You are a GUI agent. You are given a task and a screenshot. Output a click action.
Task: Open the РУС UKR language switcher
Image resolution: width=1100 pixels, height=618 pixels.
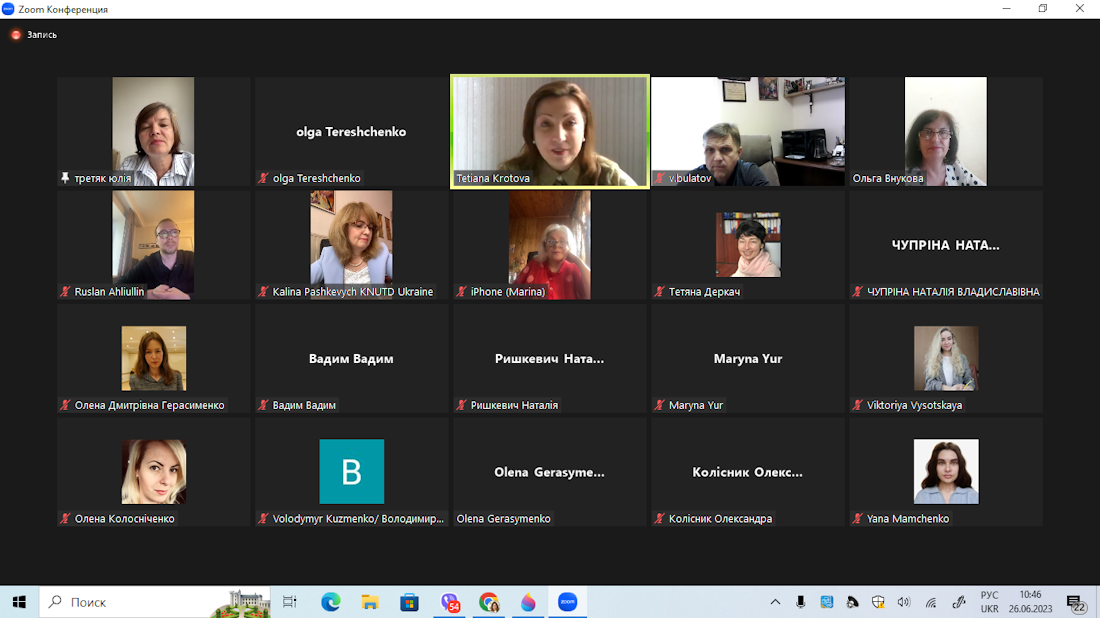coord(989,602)
